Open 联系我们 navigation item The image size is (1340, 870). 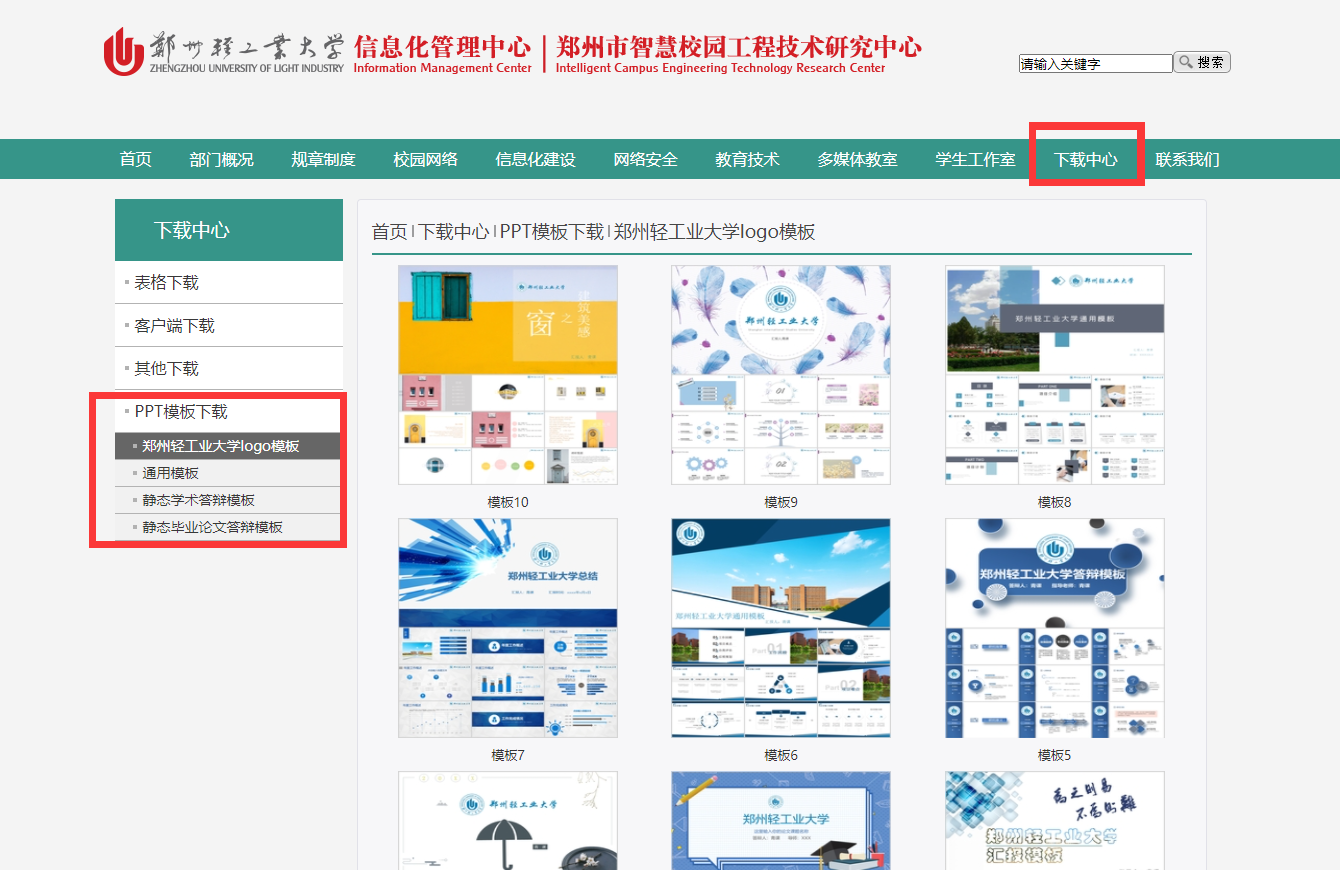pyautogui.click(x=1188, y=159)
